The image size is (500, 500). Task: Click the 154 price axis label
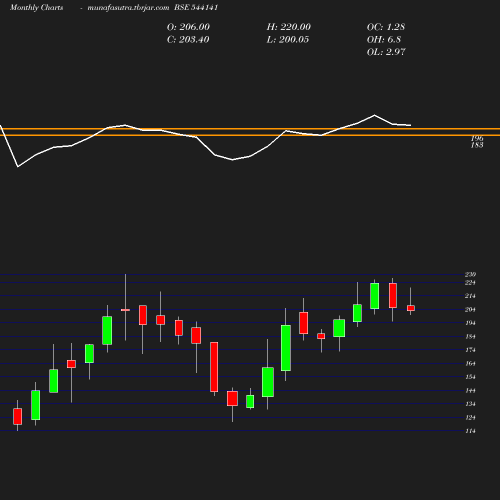pyautogui.click(x=470, y=377)
